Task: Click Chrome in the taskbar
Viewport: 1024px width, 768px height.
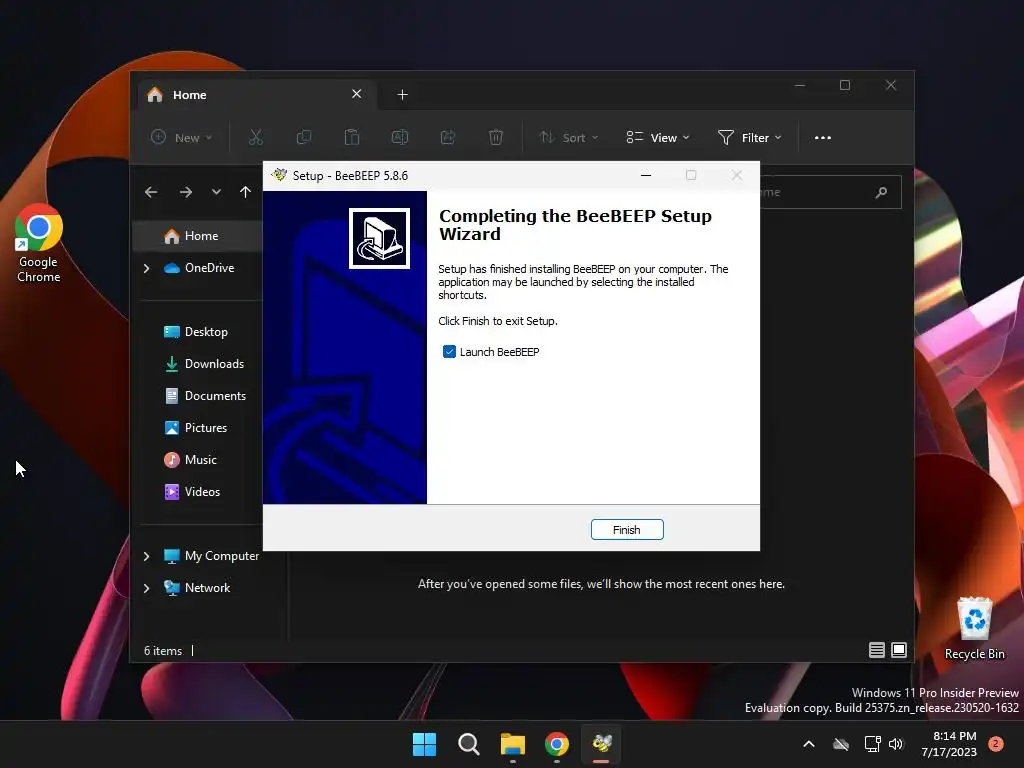Action: click(557, 744)
